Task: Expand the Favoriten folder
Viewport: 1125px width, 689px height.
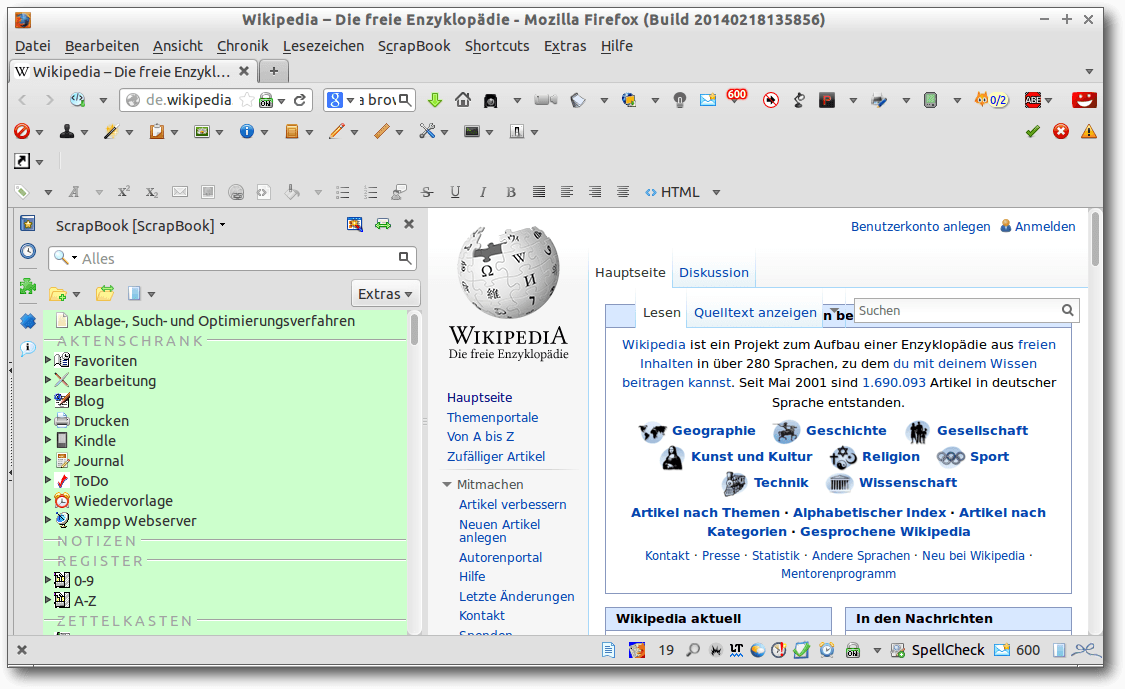Action: click(48, 360)
